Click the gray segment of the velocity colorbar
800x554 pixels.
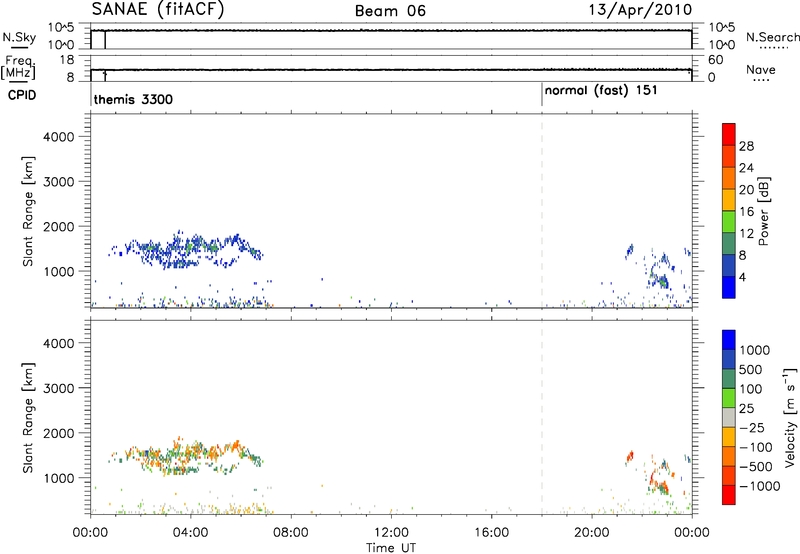pyautogui.click(x=729, y=417)
